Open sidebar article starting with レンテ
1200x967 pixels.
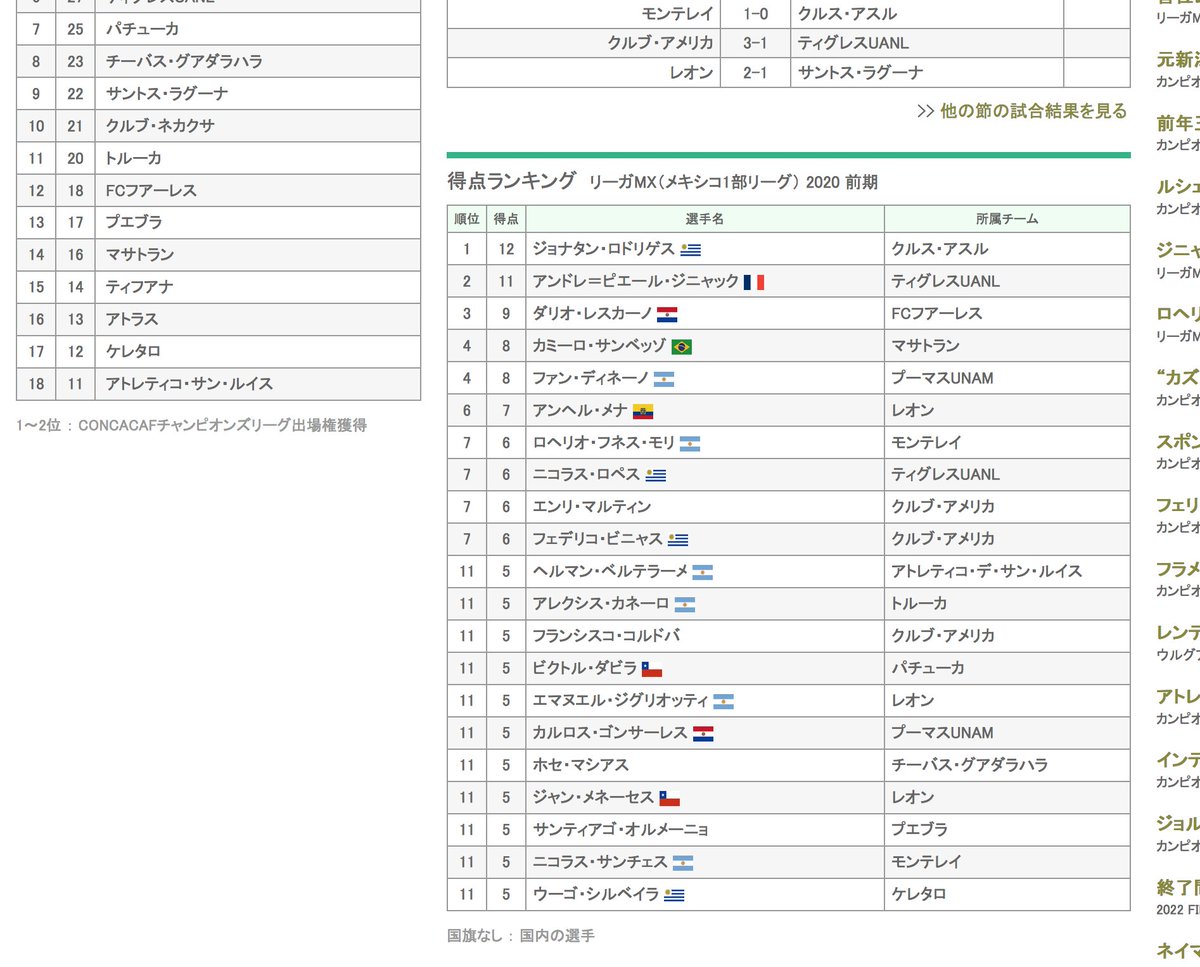[x=1178, y=632]
